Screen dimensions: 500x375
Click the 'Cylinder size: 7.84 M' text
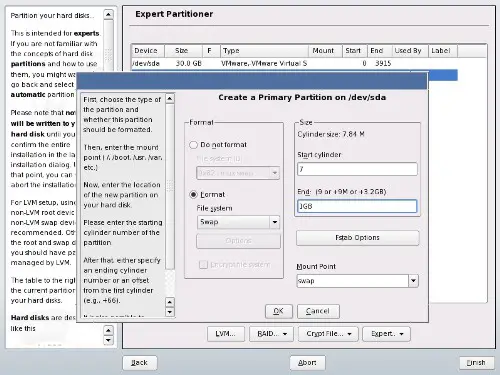point(331,134)
